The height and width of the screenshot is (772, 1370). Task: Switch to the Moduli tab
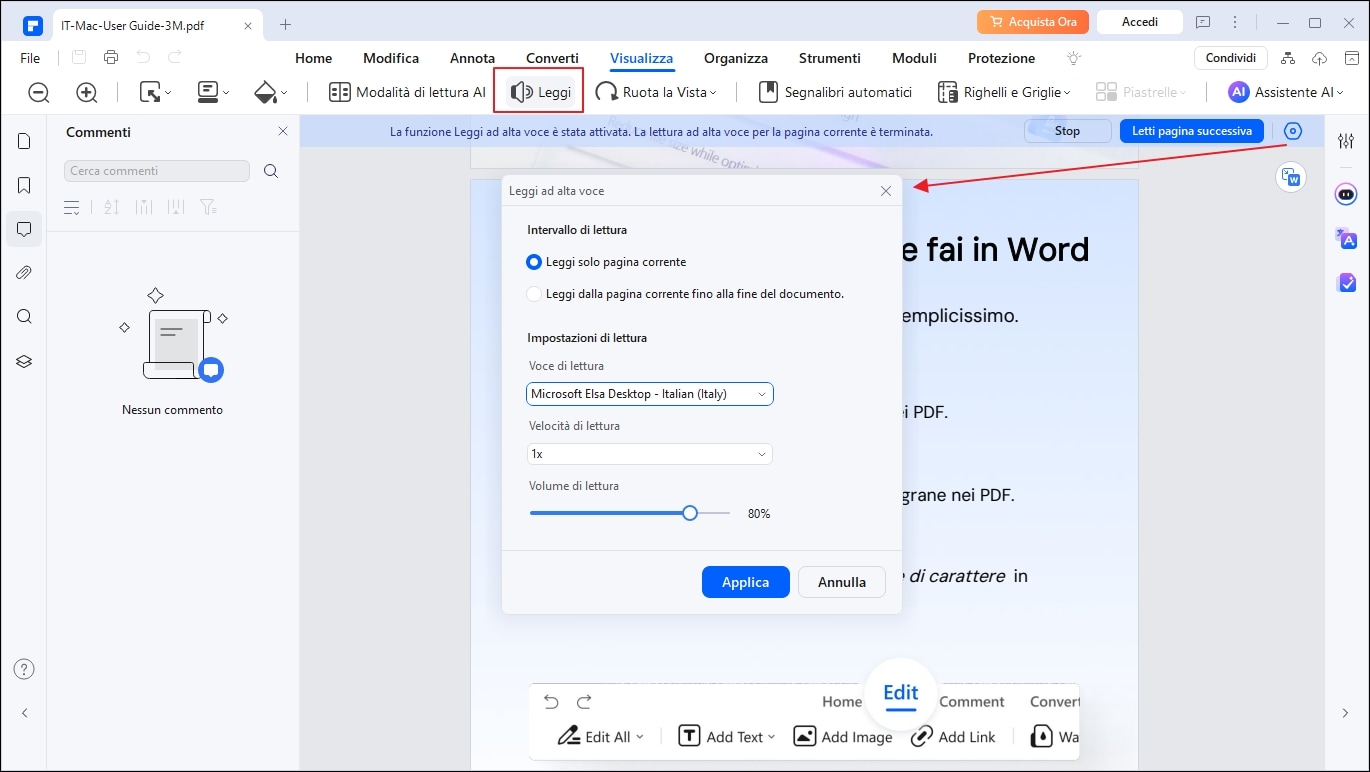[914, 58]
